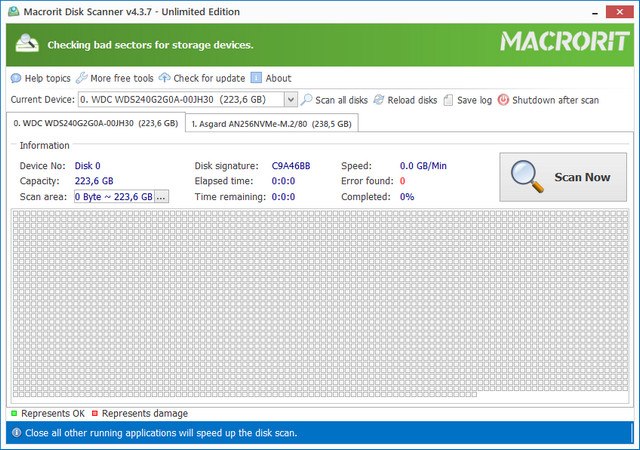The image size is (640, 450).
Task: Switch to the Asgard AN256NVMe tab
Action: [271, 124]
